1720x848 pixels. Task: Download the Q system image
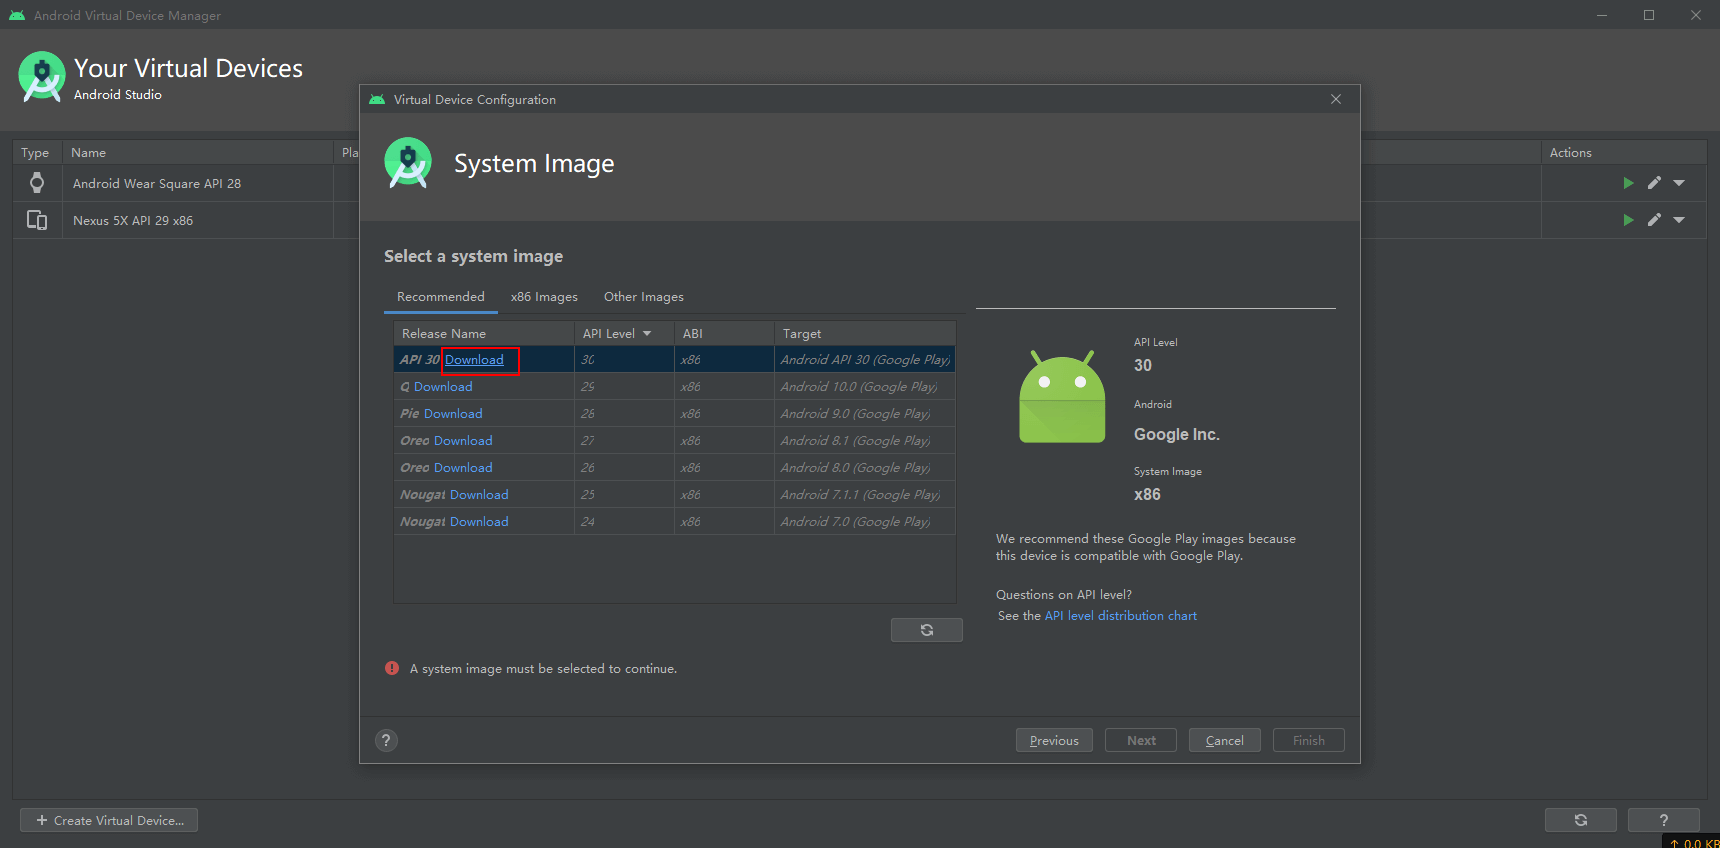(x=443, y=387)
